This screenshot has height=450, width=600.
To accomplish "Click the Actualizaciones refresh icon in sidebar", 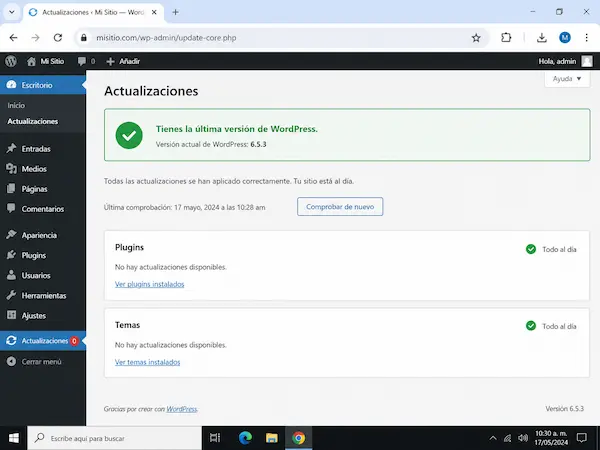I will (11, 340).
